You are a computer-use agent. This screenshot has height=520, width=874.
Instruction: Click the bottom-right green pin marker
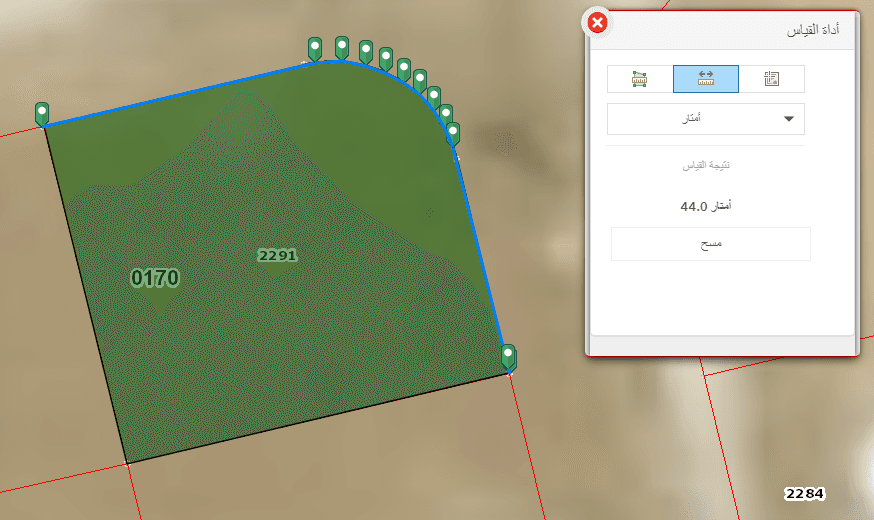(x=508, y=357)
